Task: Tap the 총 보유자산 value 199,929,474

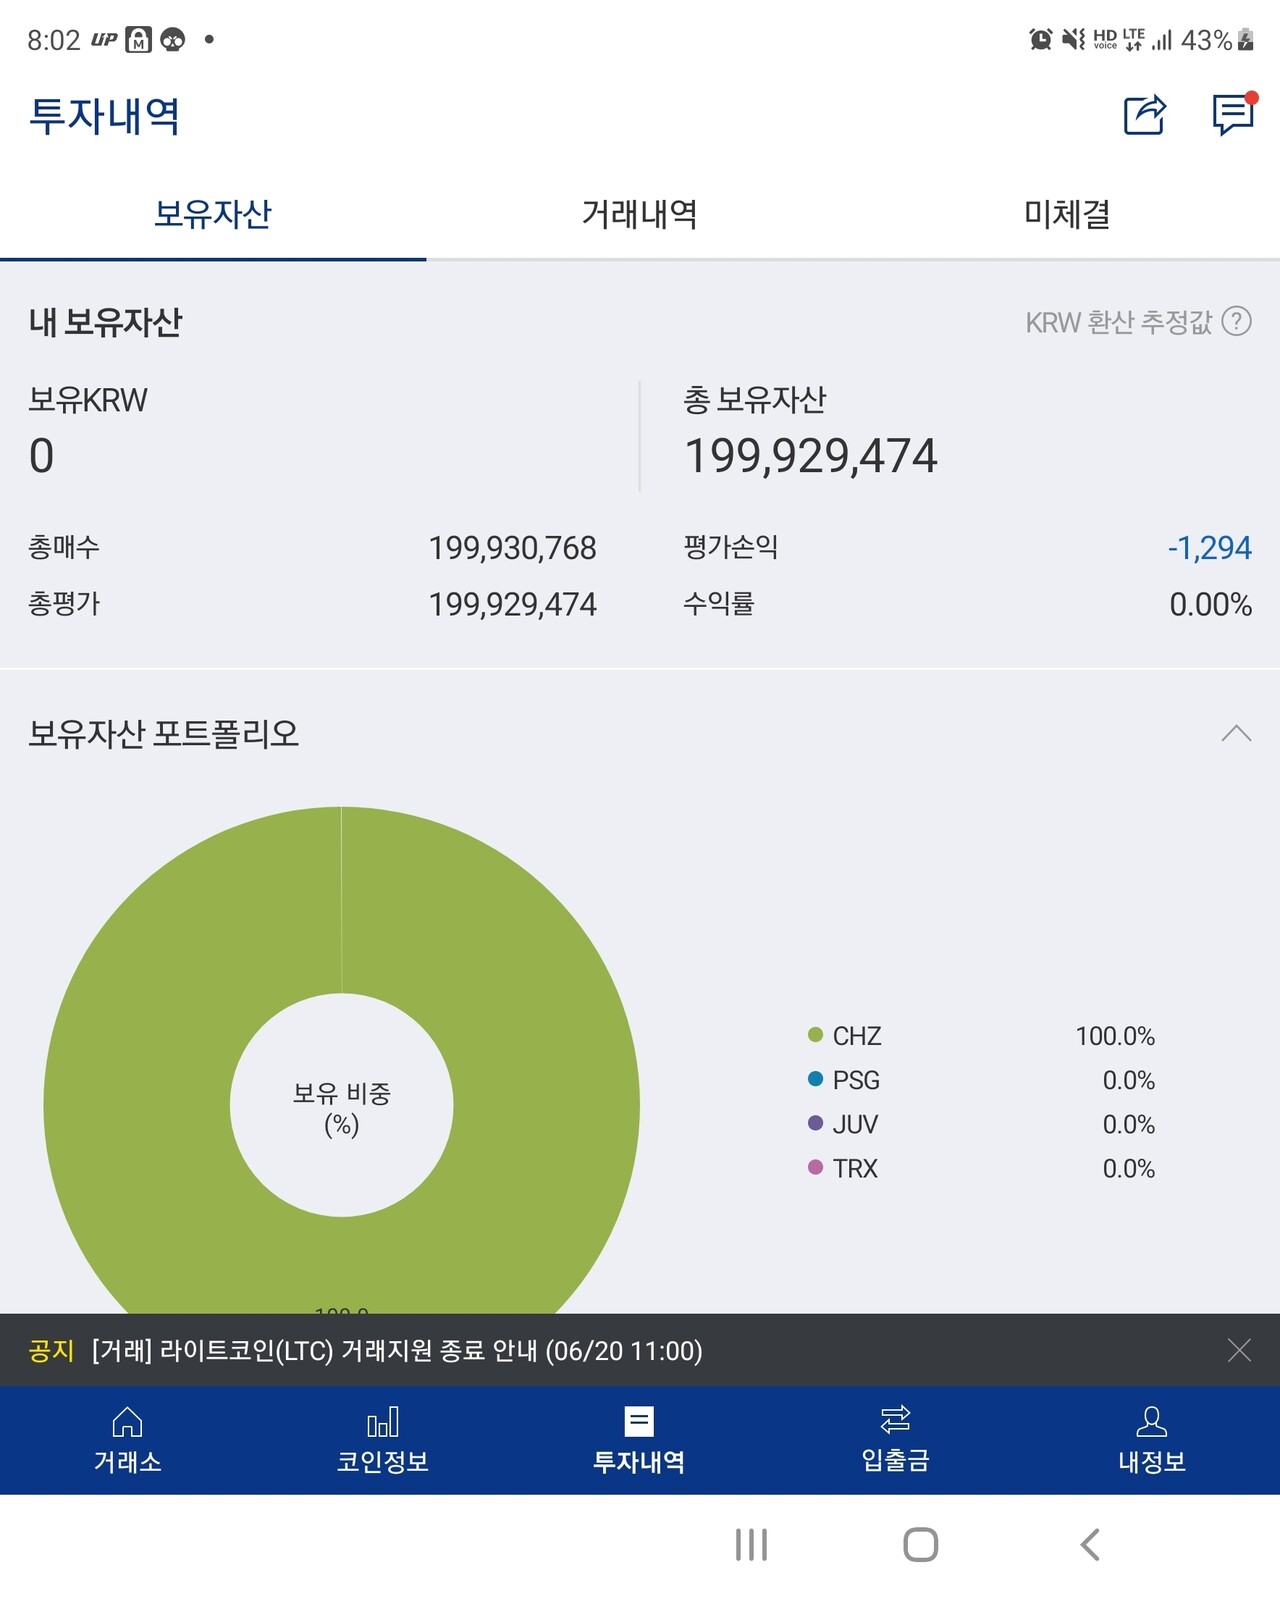Action: (811, 456)
